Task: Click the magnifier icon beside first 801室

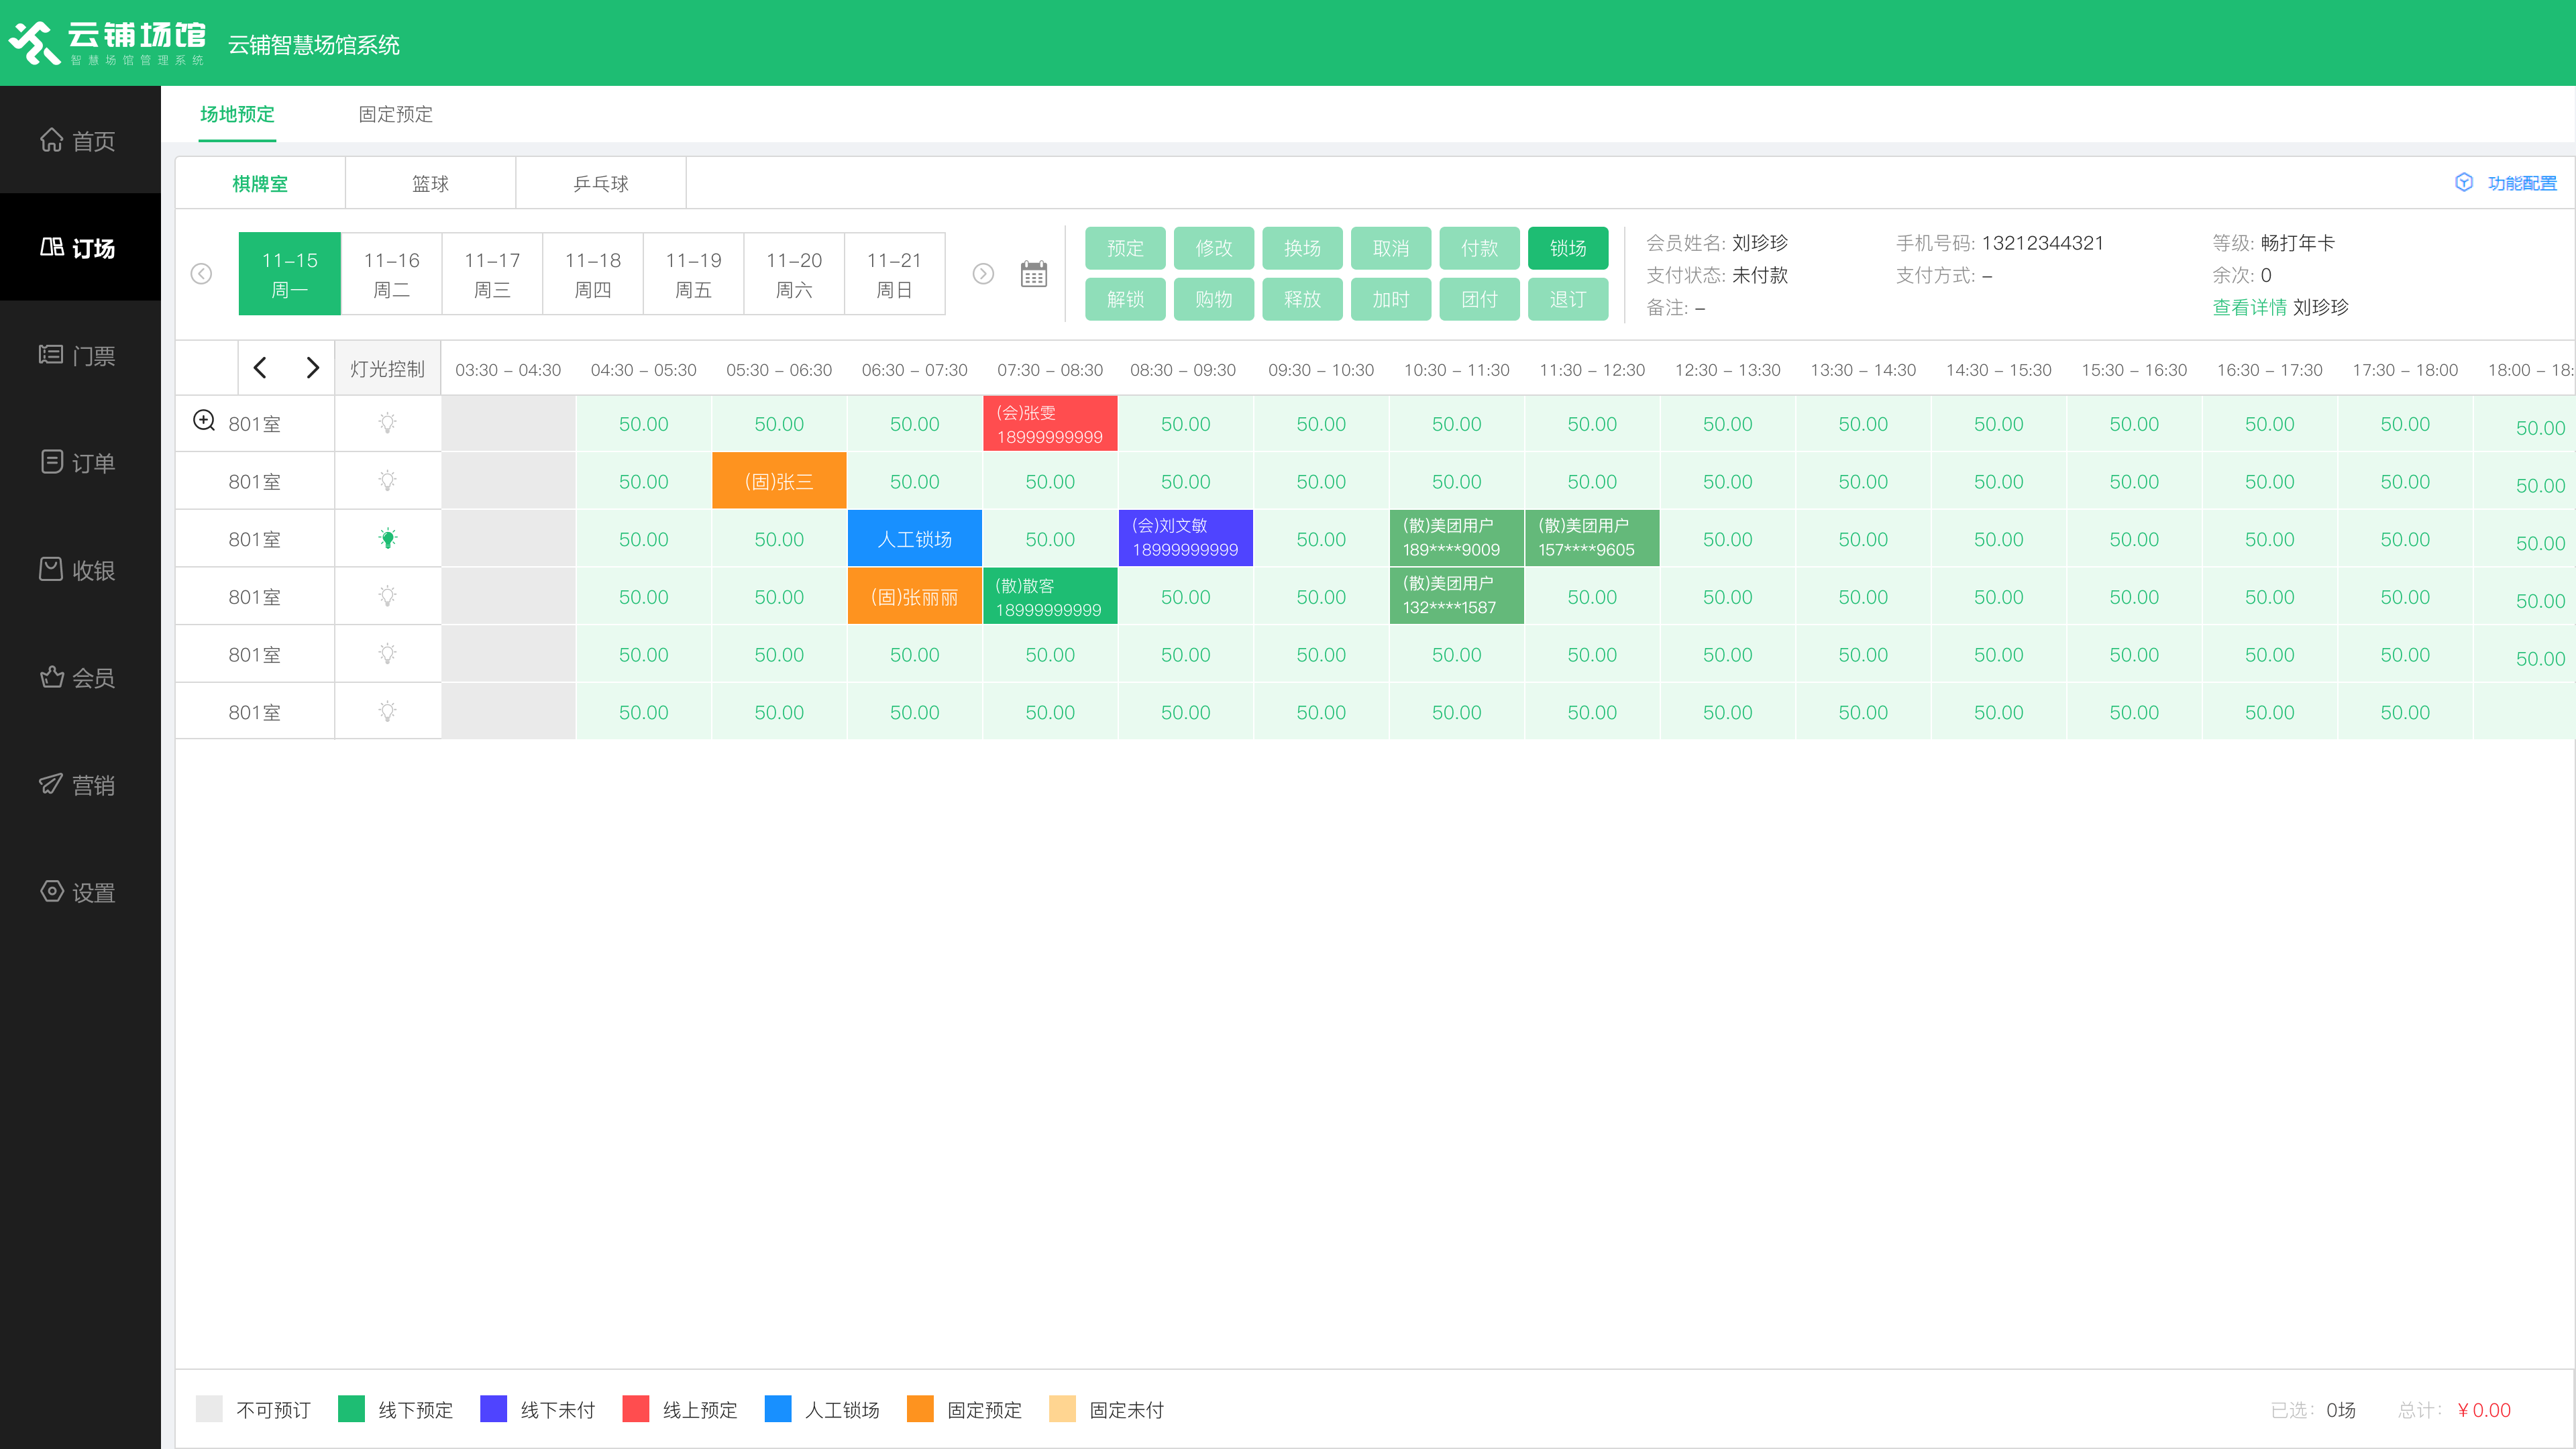Action: coord(204,421)
